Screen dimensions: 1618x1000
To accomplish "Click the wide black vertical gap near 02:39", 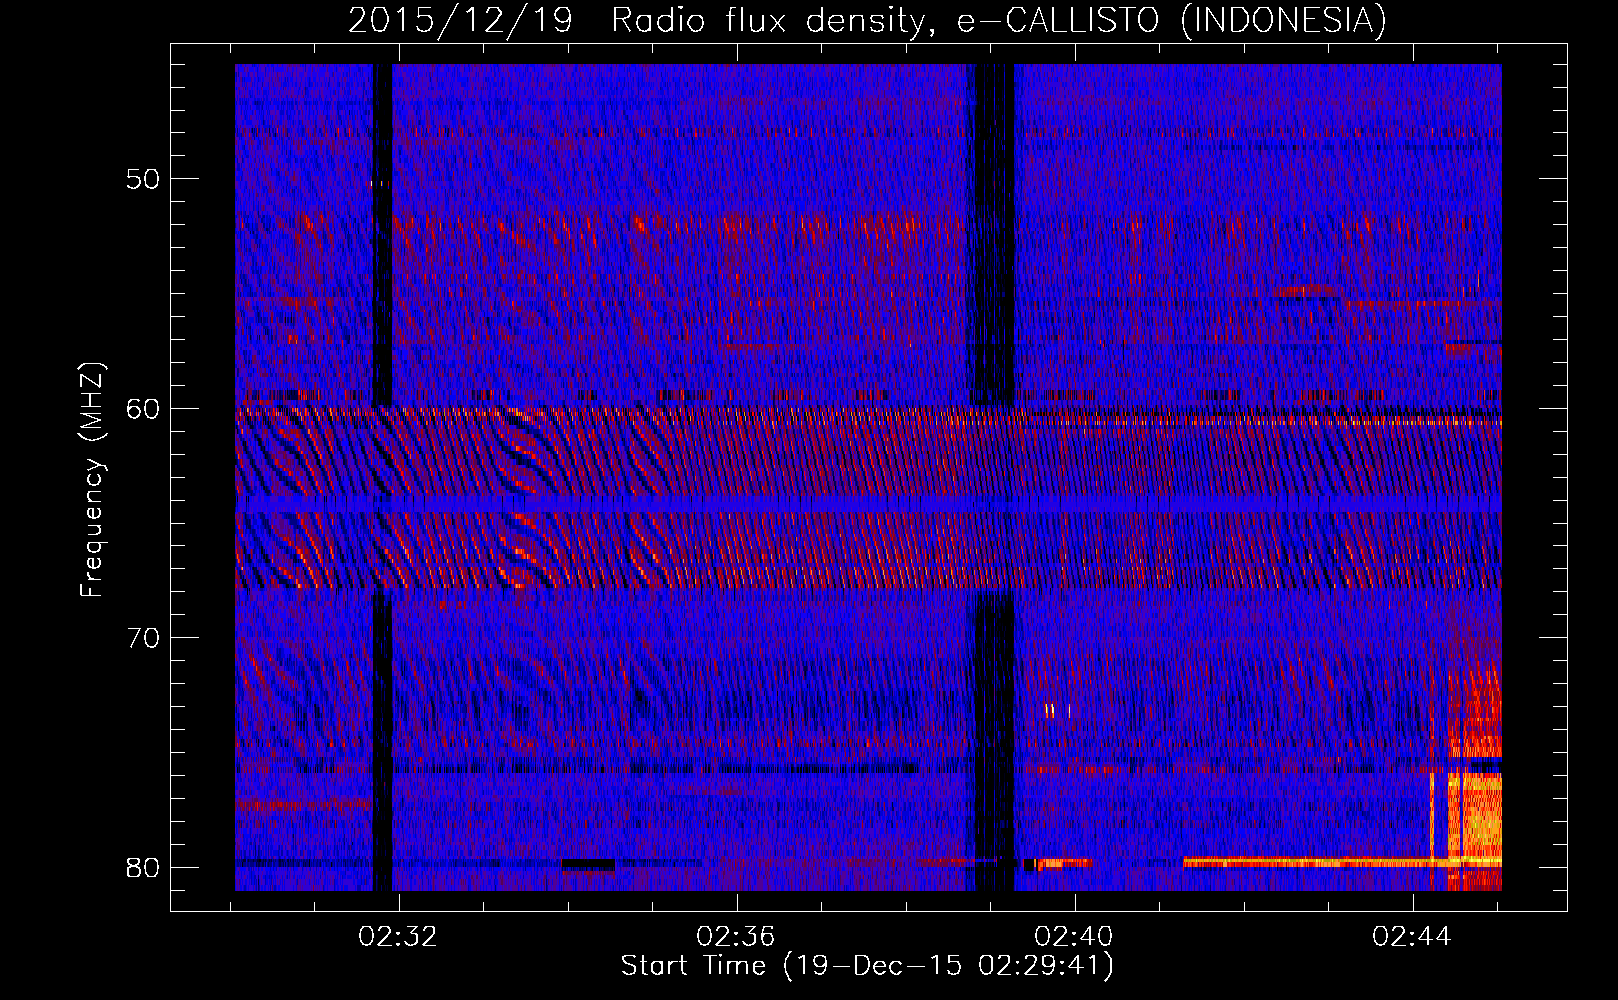I will pos(994,478).
